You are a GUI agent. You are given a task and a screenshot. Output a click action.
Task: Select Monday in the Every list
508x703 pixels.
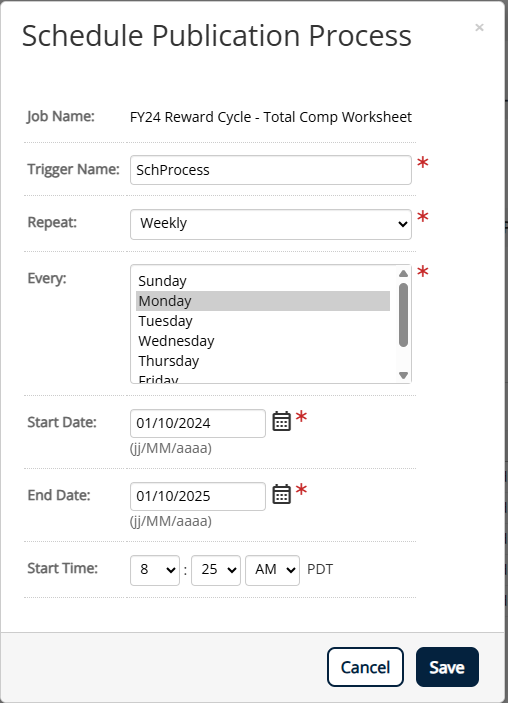coord(263,301)
